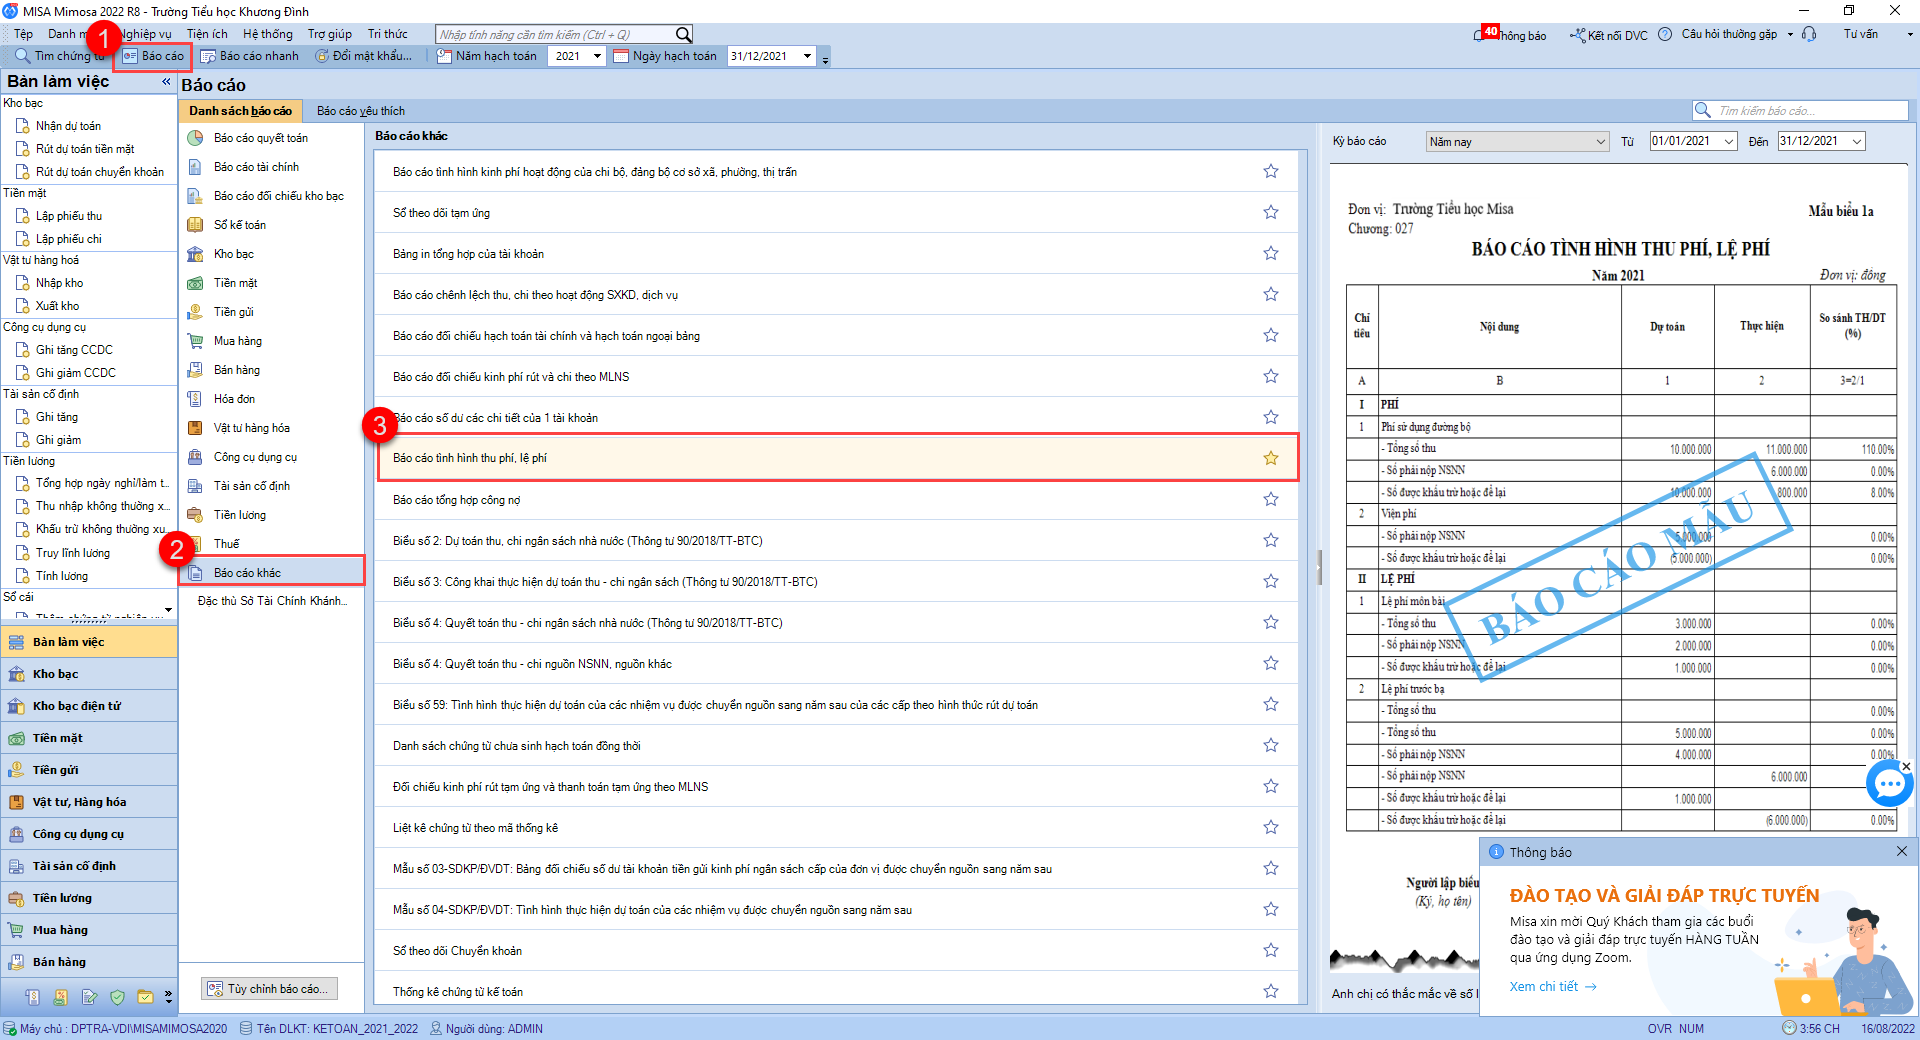Collapse the Bàn làm việc sidebar panel

pyautogui.click(x=166, y=82)
